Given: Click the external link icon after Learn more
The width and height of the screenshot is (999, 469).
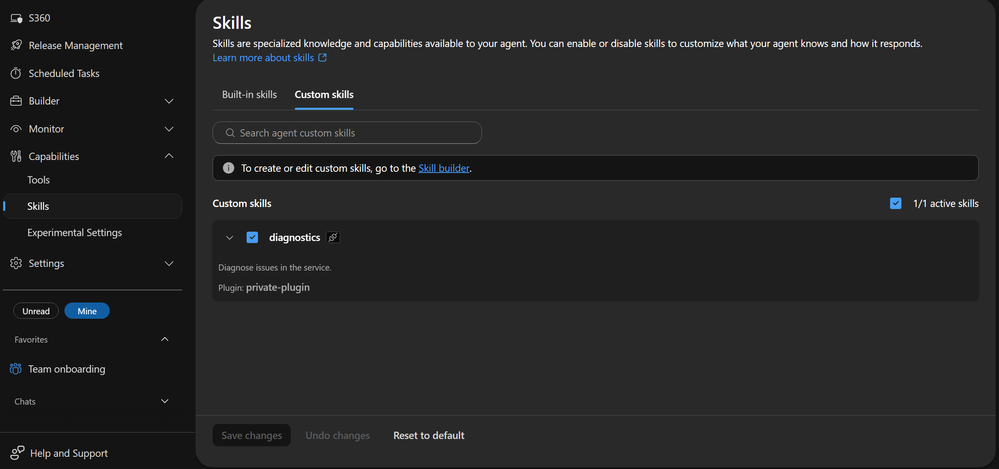Looking at the screenshot, I should (322, 58).
